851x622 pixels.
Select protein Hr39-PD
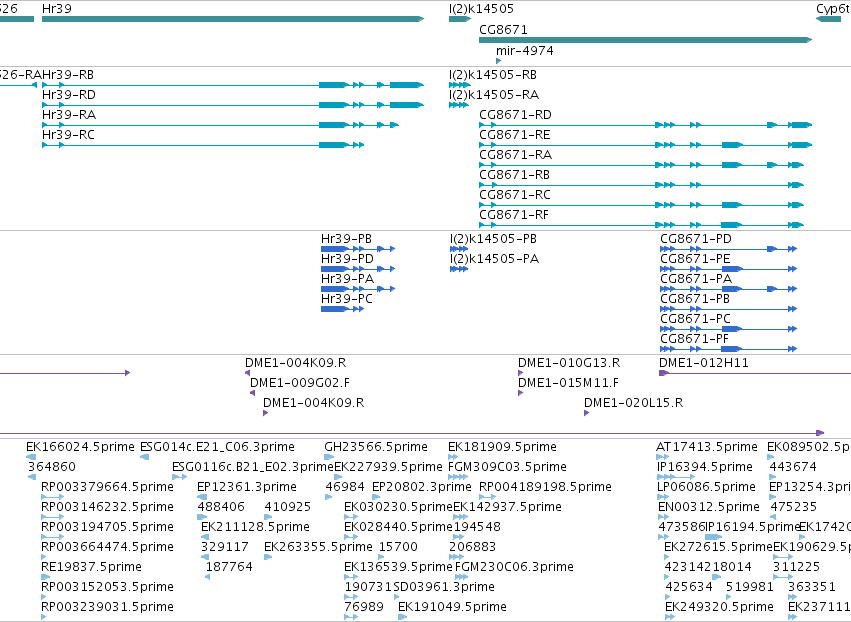pos(347,259)
